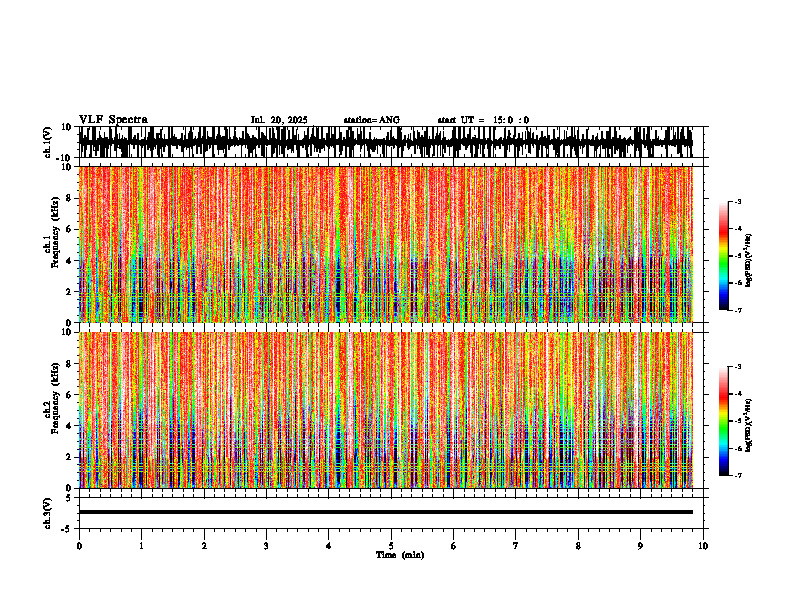Click time axis tick label "1"
Viewport: 792px width, 612px height.
[x=141, y=546]
